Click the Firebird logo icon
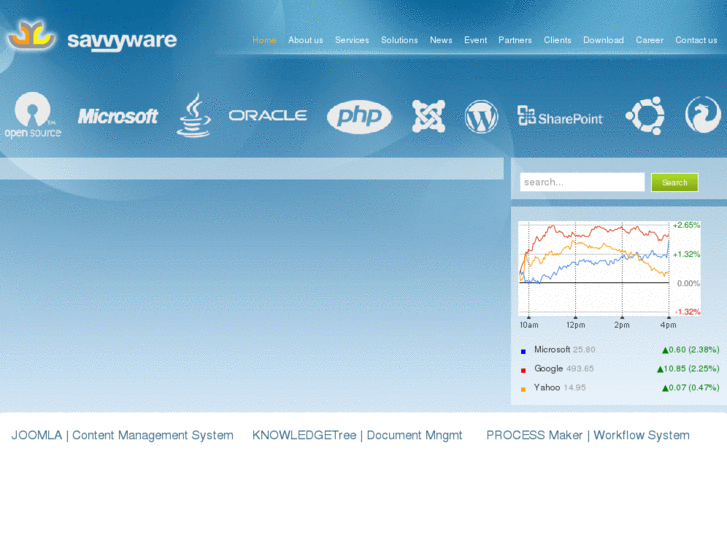The image size is (727, 545). coord(703,115)
